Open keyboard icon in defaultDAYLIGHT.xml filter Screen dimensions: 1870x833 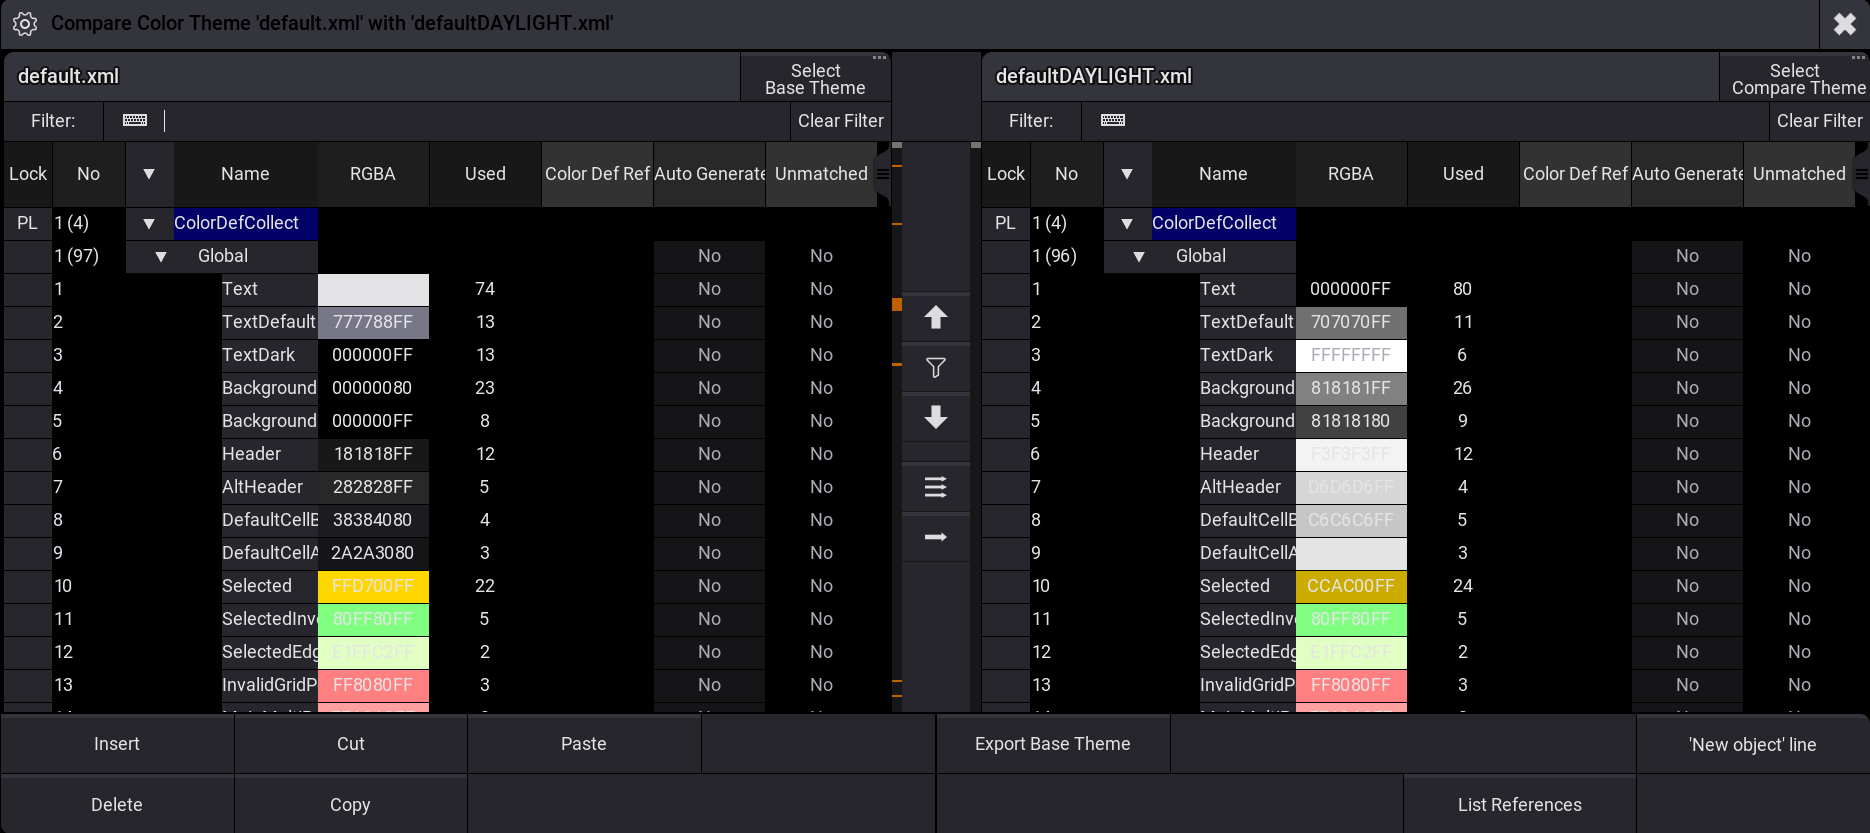[x=1113, y=120]
